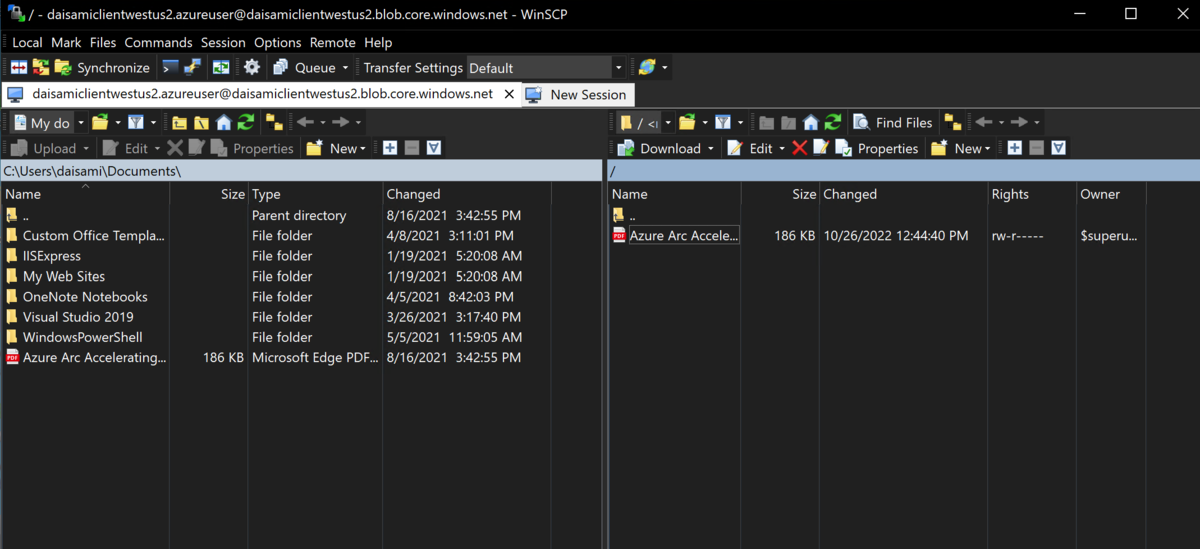
Task: Click remote panel New button
Action: (x=960, y=148)
